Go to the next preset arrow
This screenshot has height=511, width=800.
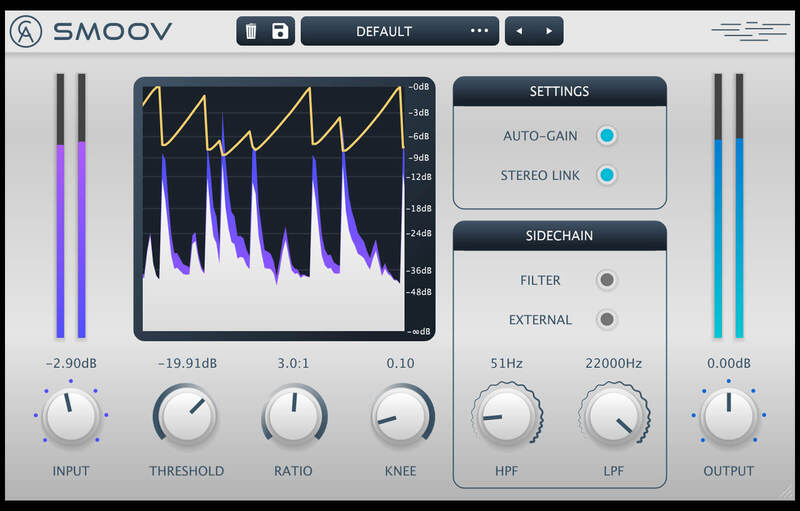click(x=549, y=31)
